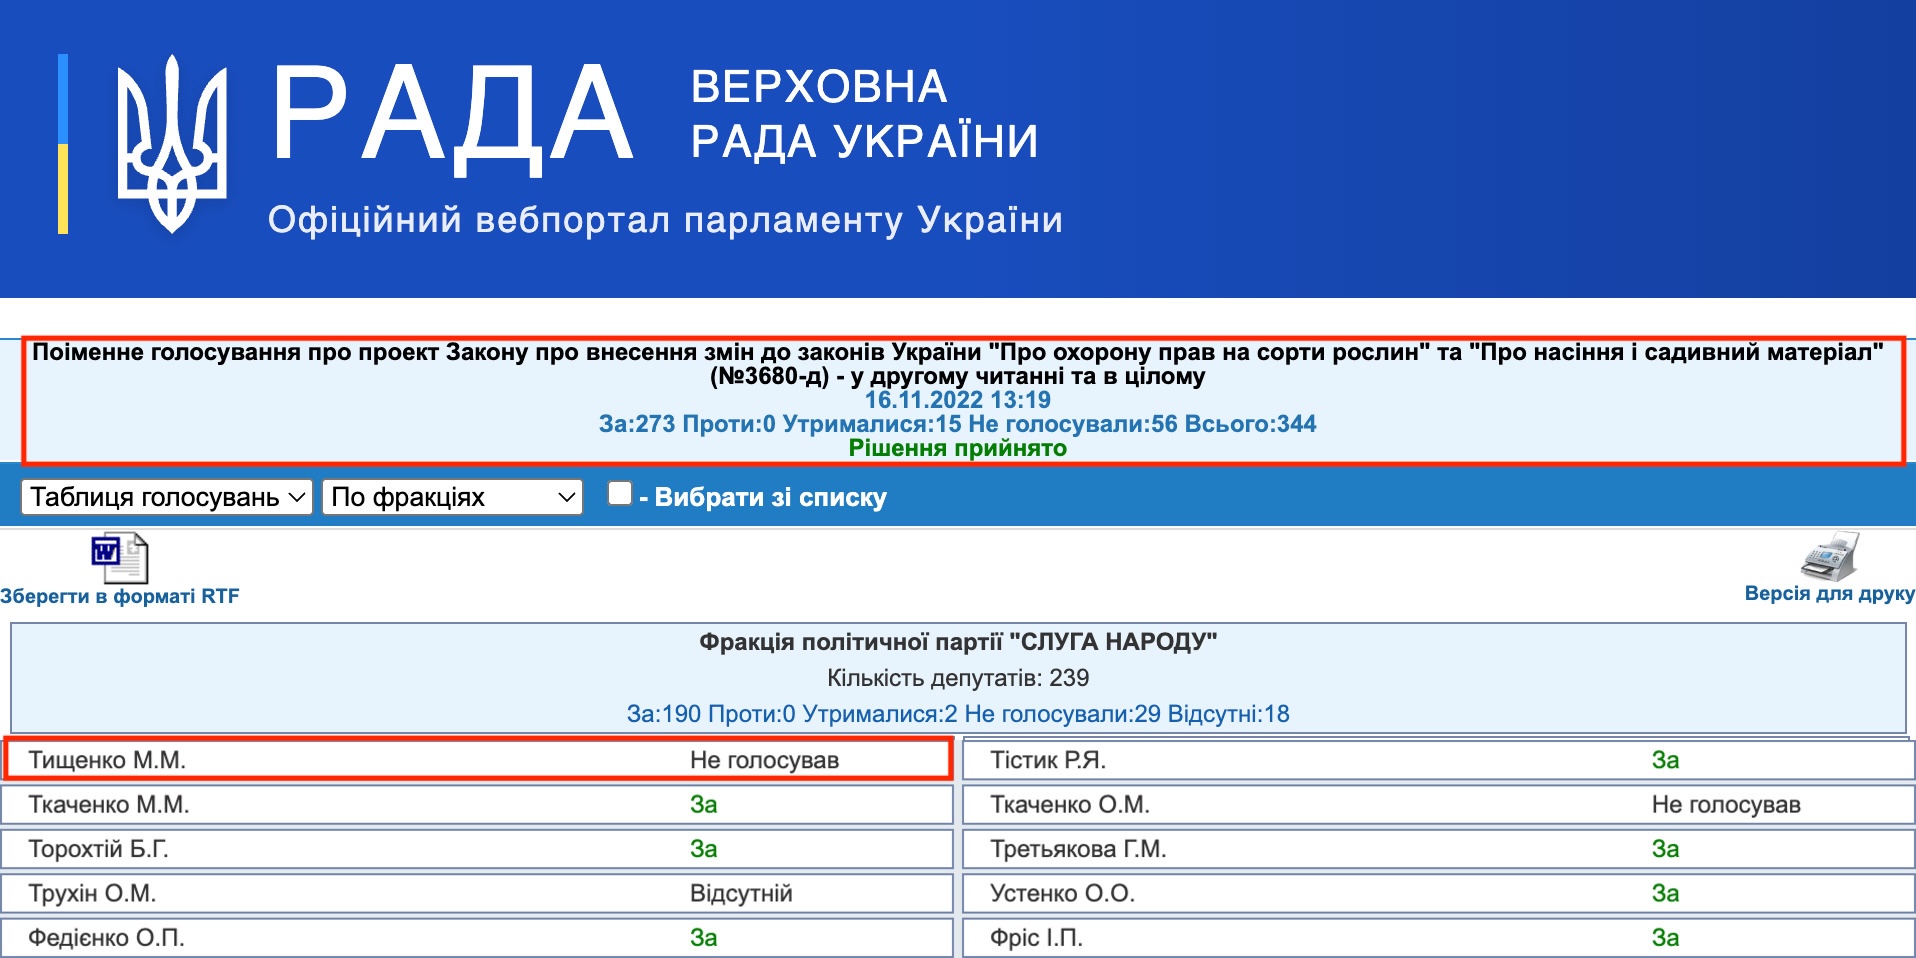1916x958 pixels.
Task: Click the Рішення прийнято status text
Action: click(958, 448)
